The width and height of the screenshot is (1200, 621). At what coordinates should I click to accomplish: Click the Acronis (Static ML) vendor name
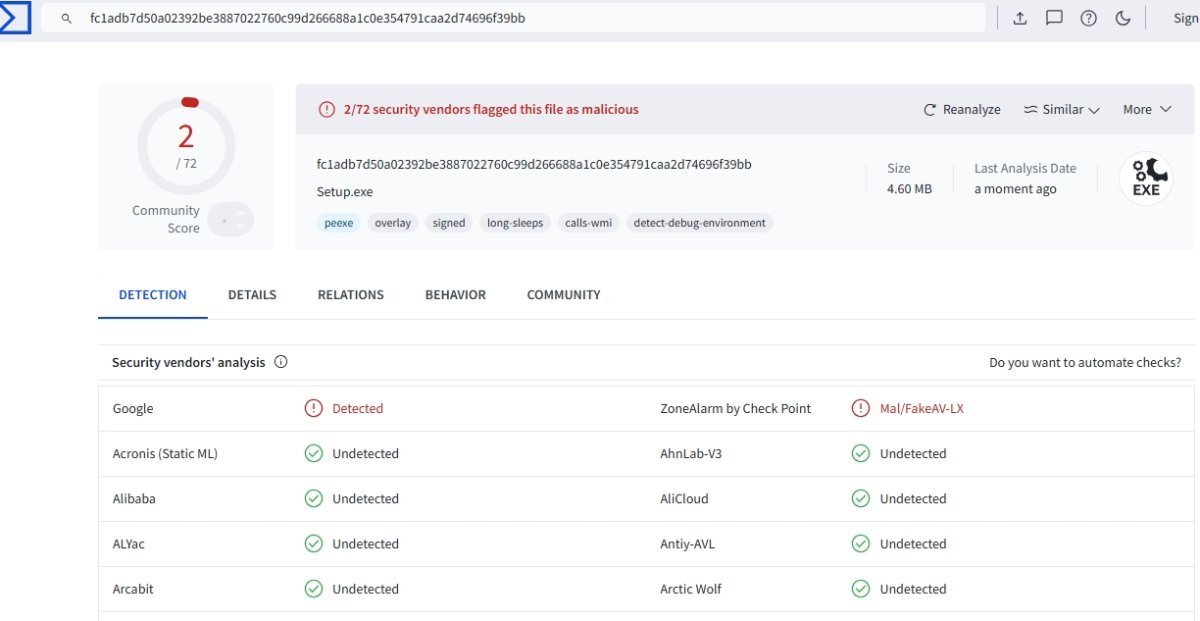point(165,454)
